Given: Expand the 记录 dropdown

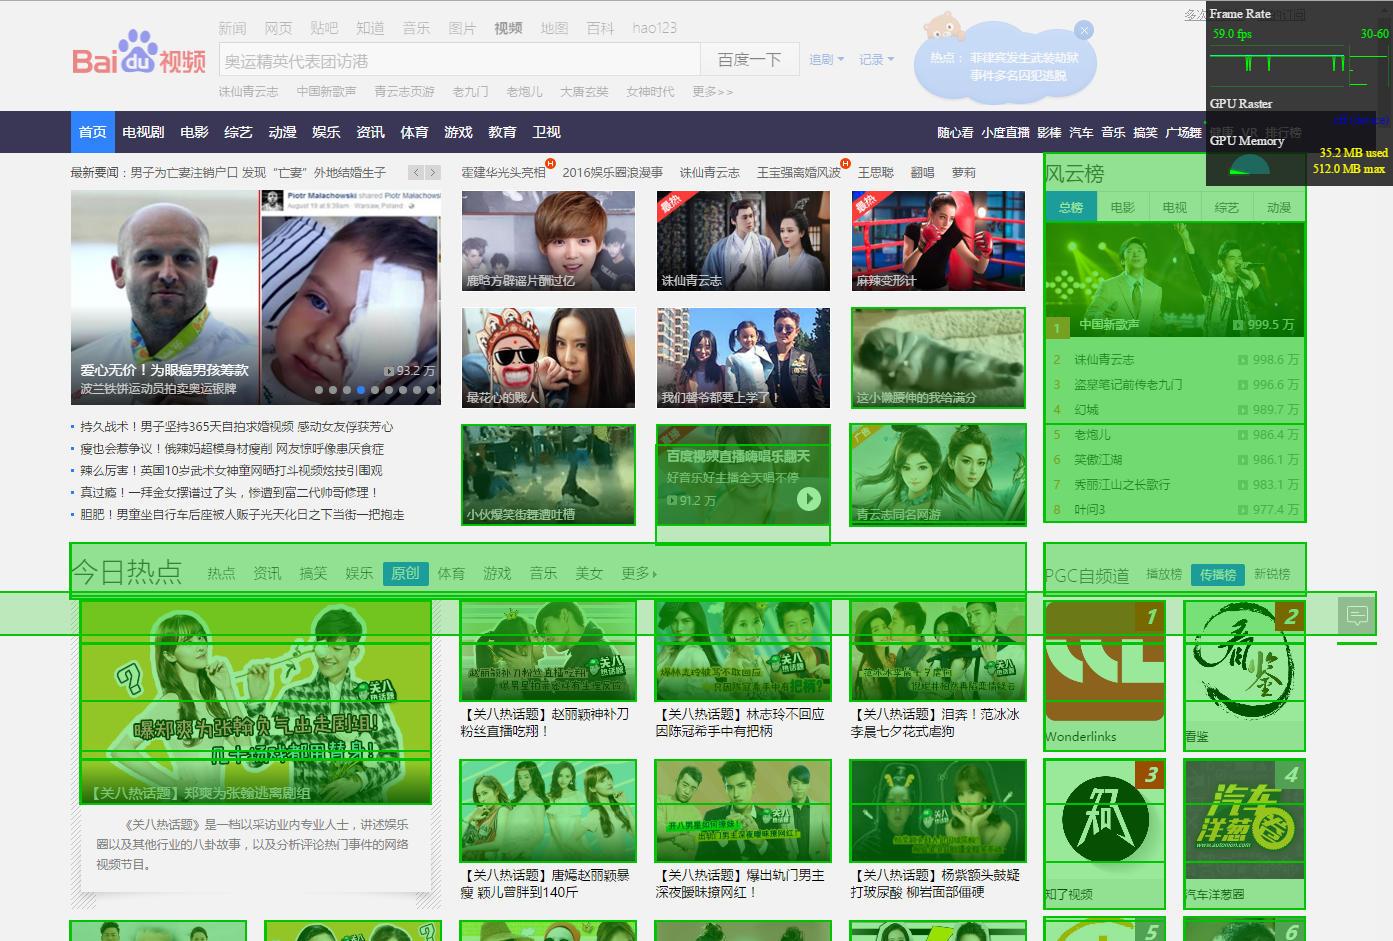Looking at the screenshot, I should pyautogui.click(x=877, y=60).
